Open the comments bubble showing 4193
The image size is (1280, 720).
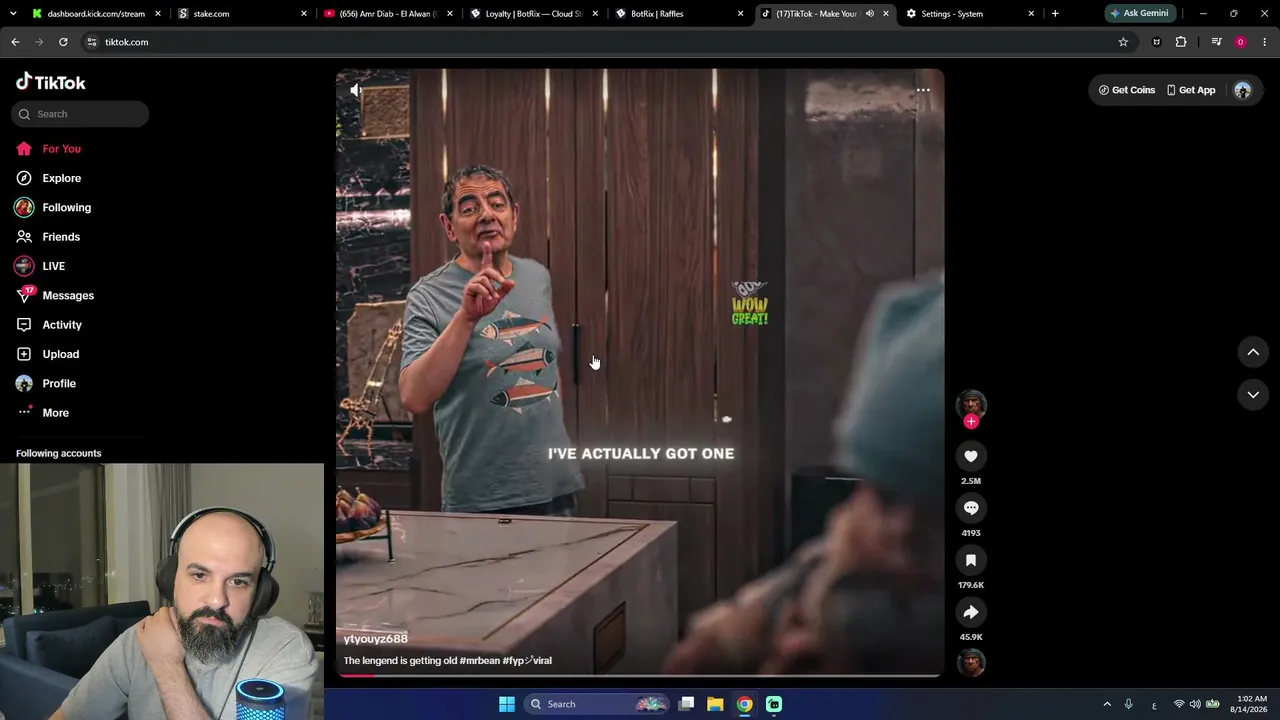coord(971,508)
